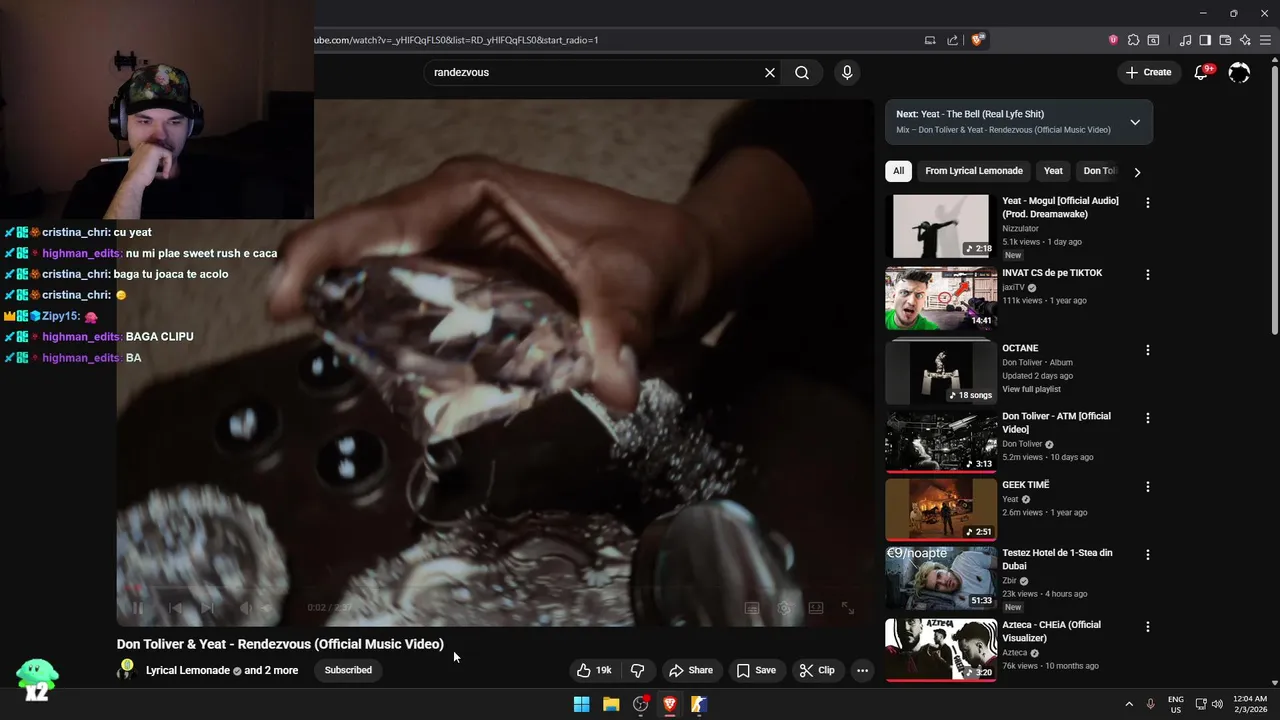Click the tab search icon in toolbar
This screenshot has width=1280, height=720.
point(1153,40)
